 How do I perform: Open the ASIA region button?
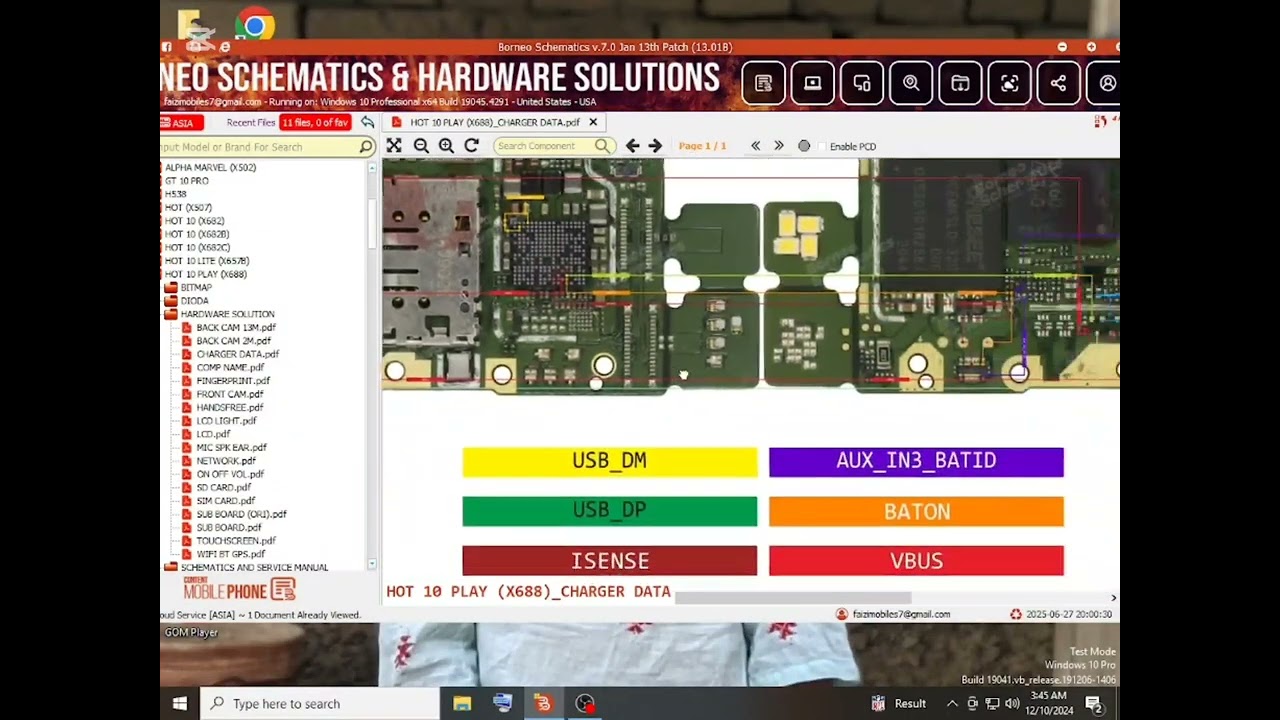[182, 123]
